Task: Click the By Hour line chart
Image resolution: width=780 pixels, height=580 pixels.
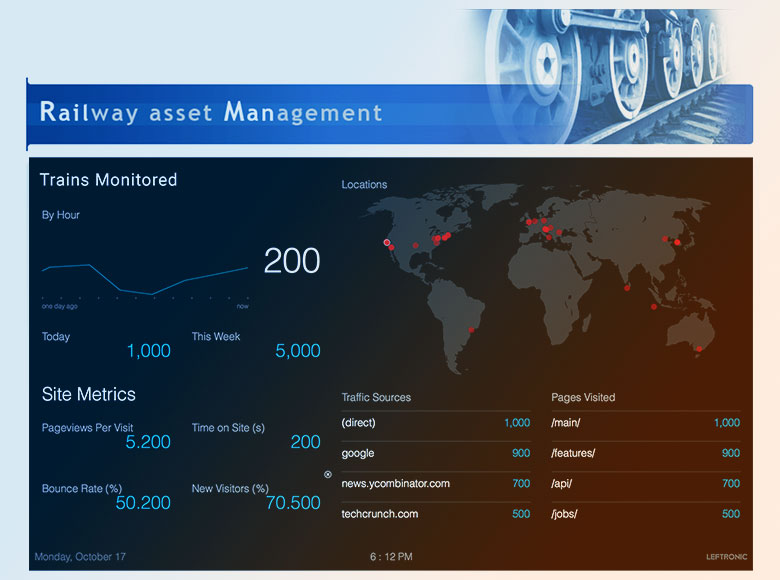Action: point(145,280)
